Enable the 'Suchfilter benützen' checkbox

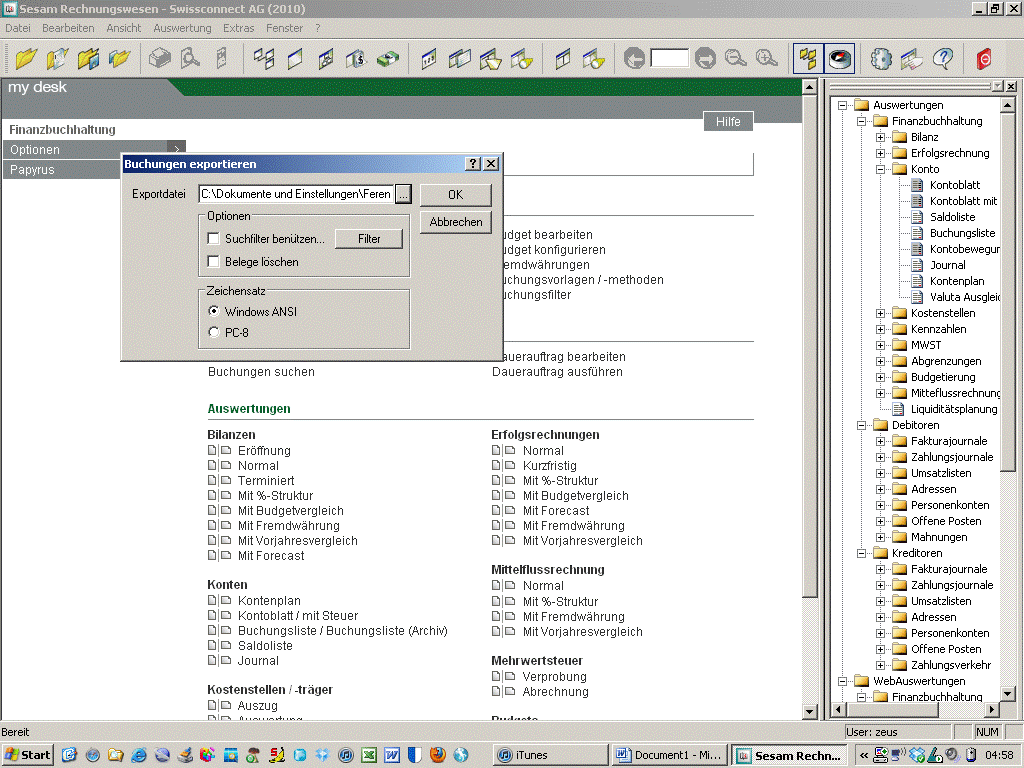(x=213, y=239)
